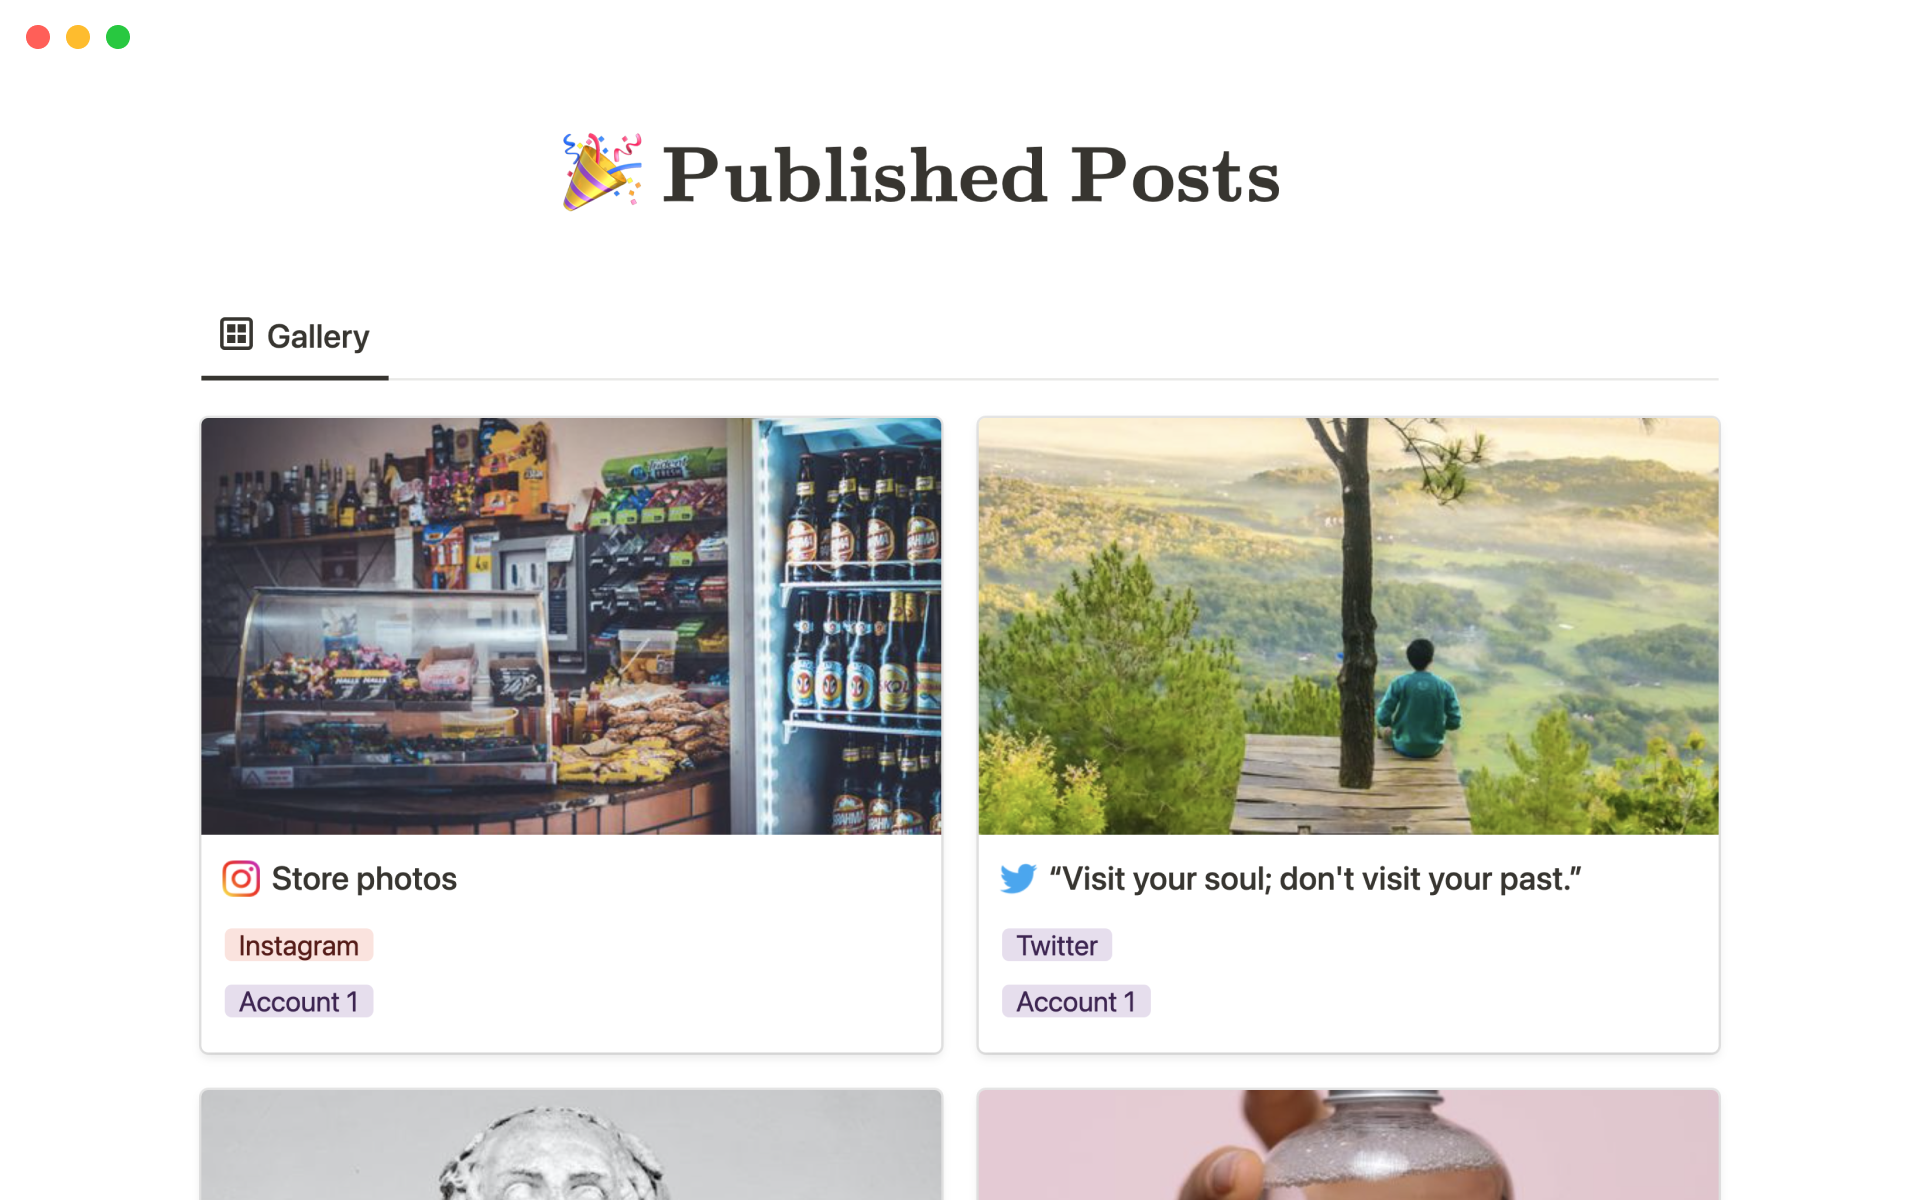Select the Twitter platform tag
This screenshot has width=1920, height=1200.
1057,945
